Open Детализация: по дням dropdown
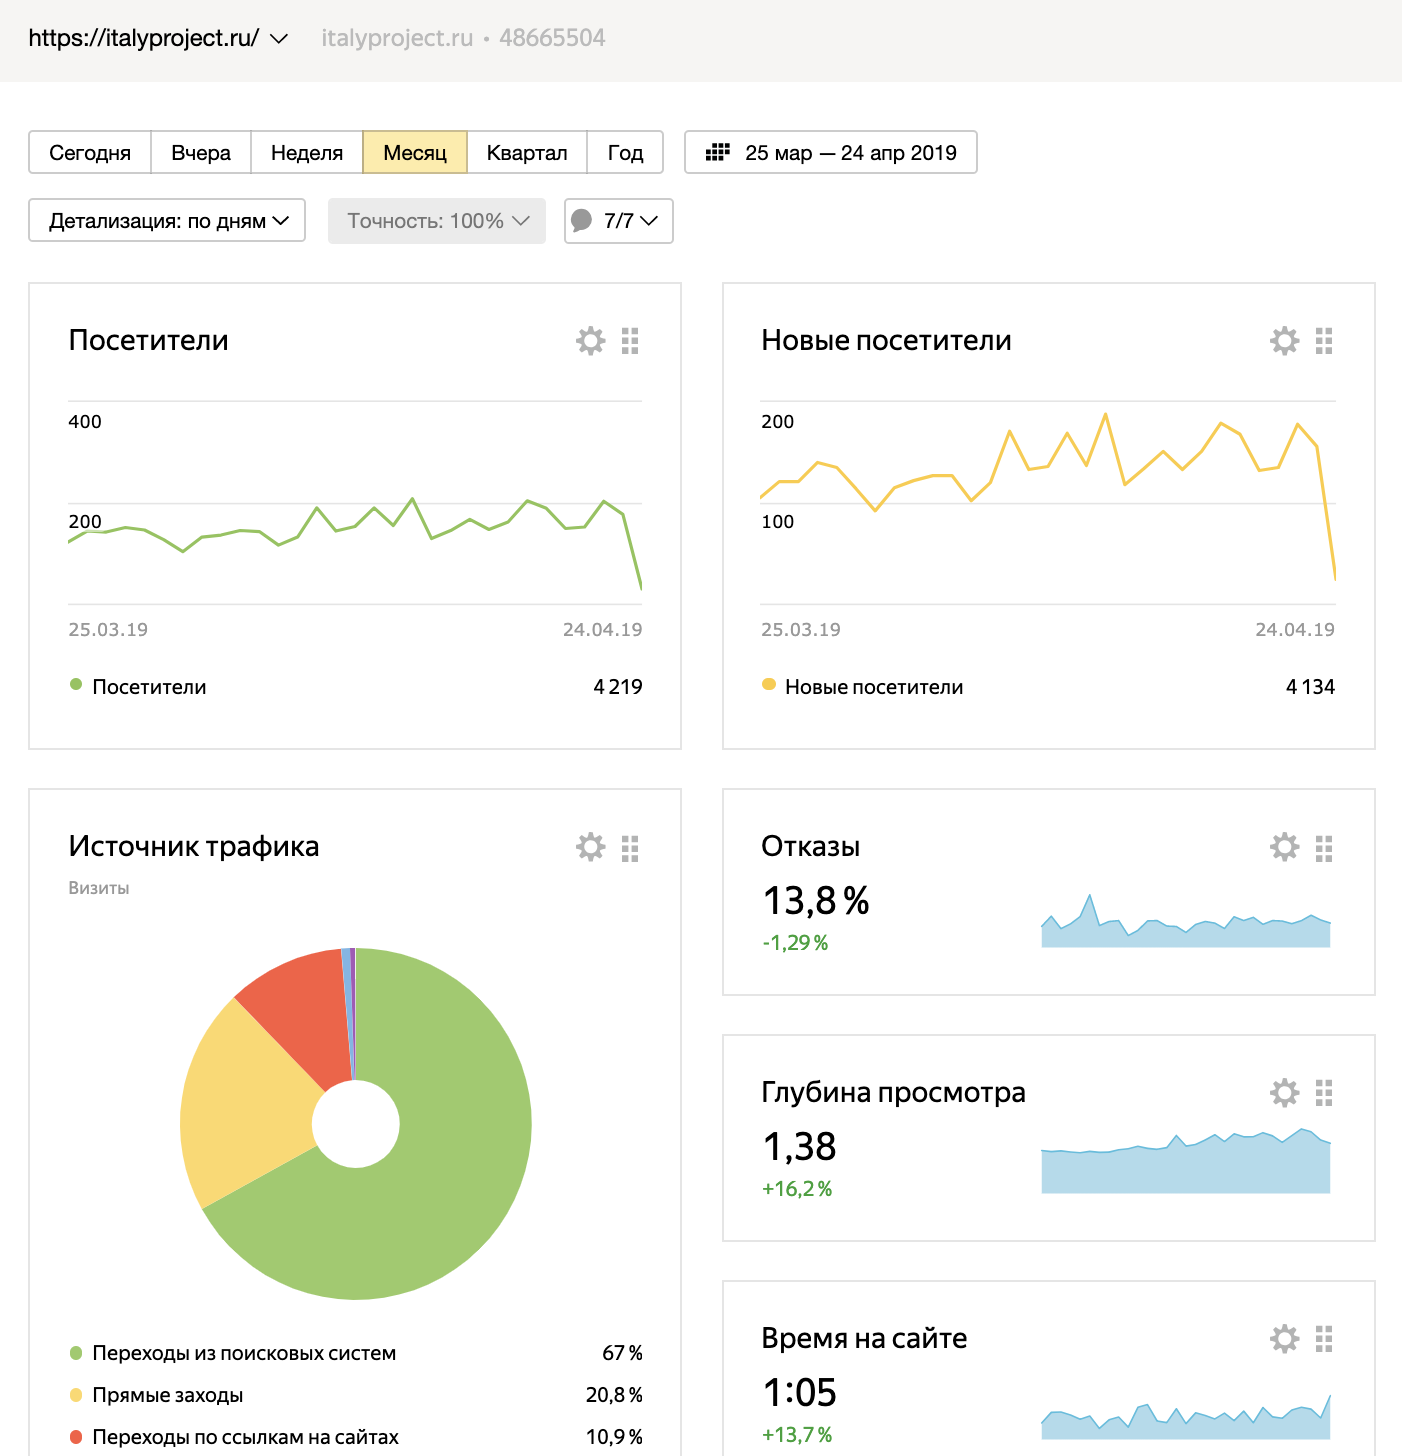Viewport: 1402px width, 1456px height. [167, 221]
